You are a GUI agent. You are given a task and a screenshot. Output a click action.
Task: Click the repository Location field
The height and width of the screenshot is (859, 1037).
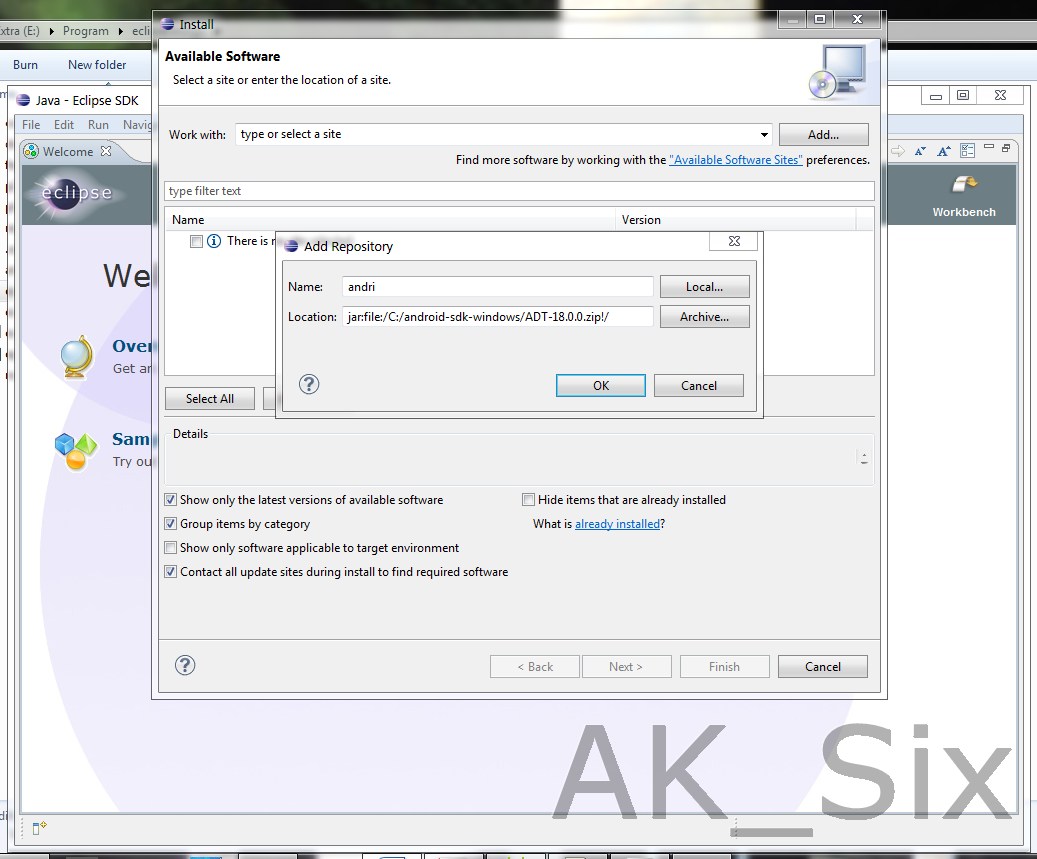[497, 317]
